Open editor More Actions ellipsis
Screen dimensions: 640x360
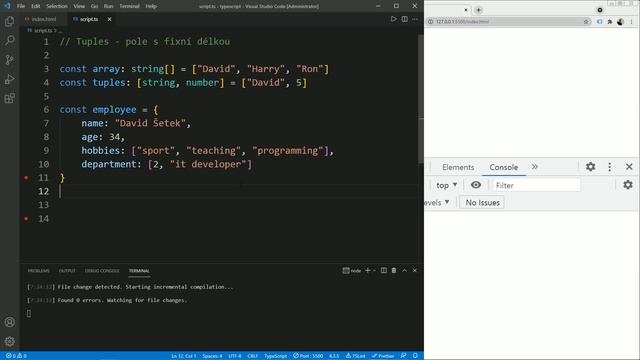(415, 19)
